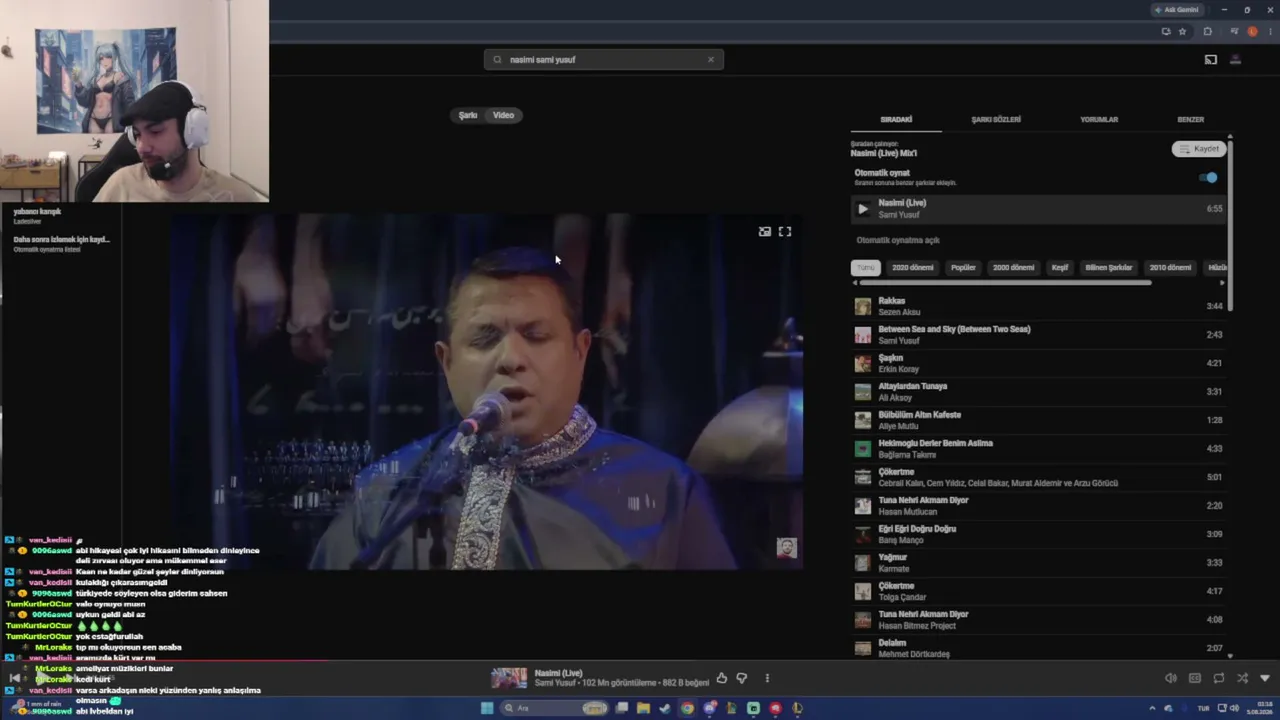
Task: Play Hekimoglu Derler Benim Aslıma
Action: (x=1038, y=449)
